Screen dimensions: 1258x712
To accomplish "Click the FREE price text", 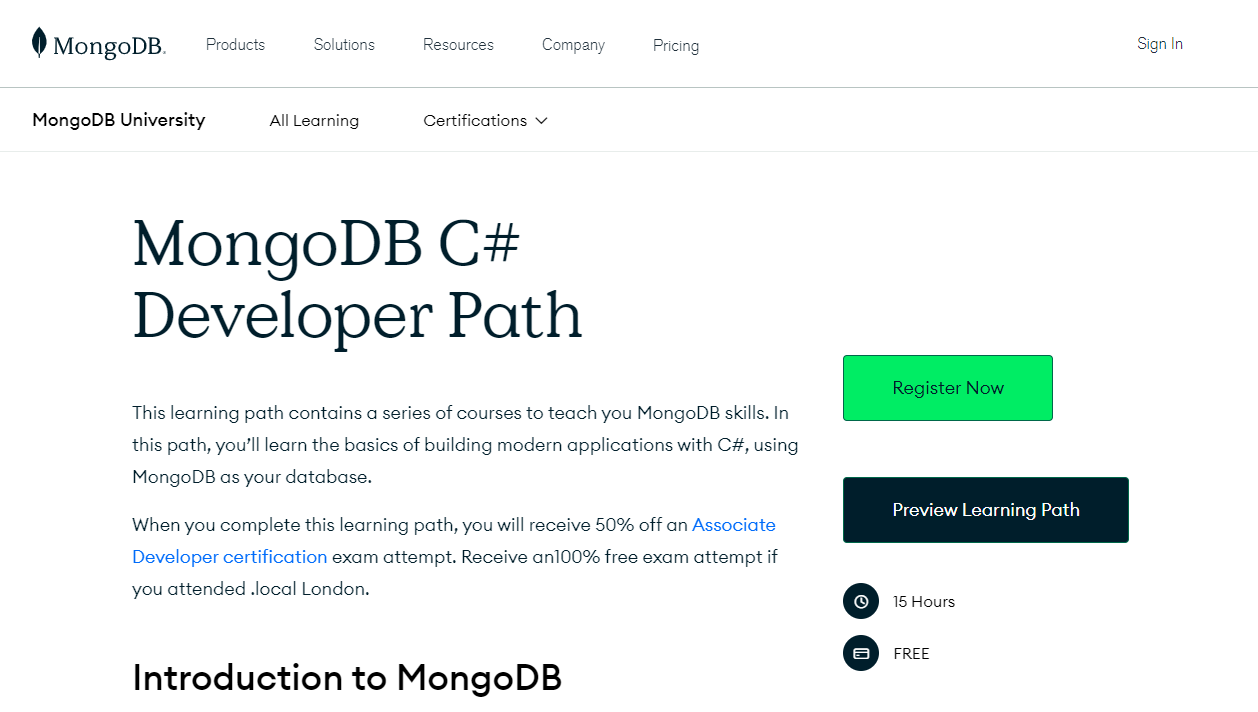I will 911,653.
